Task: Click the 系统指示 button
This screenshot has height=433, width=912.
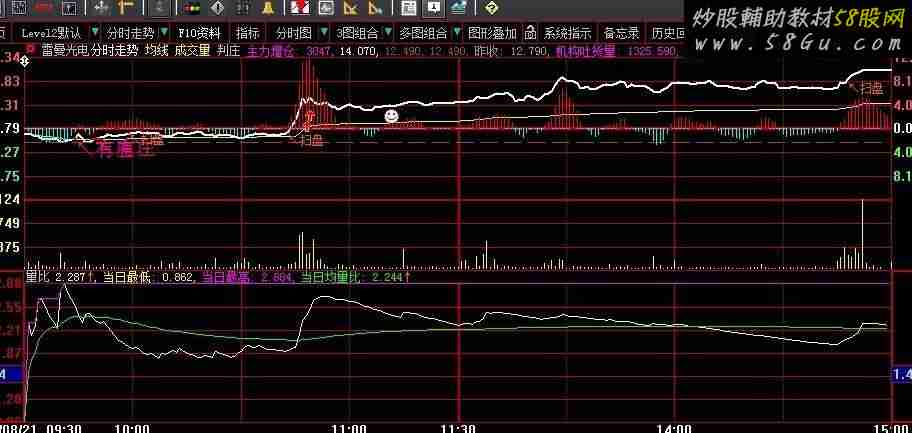Action: [x=567, y=32]
